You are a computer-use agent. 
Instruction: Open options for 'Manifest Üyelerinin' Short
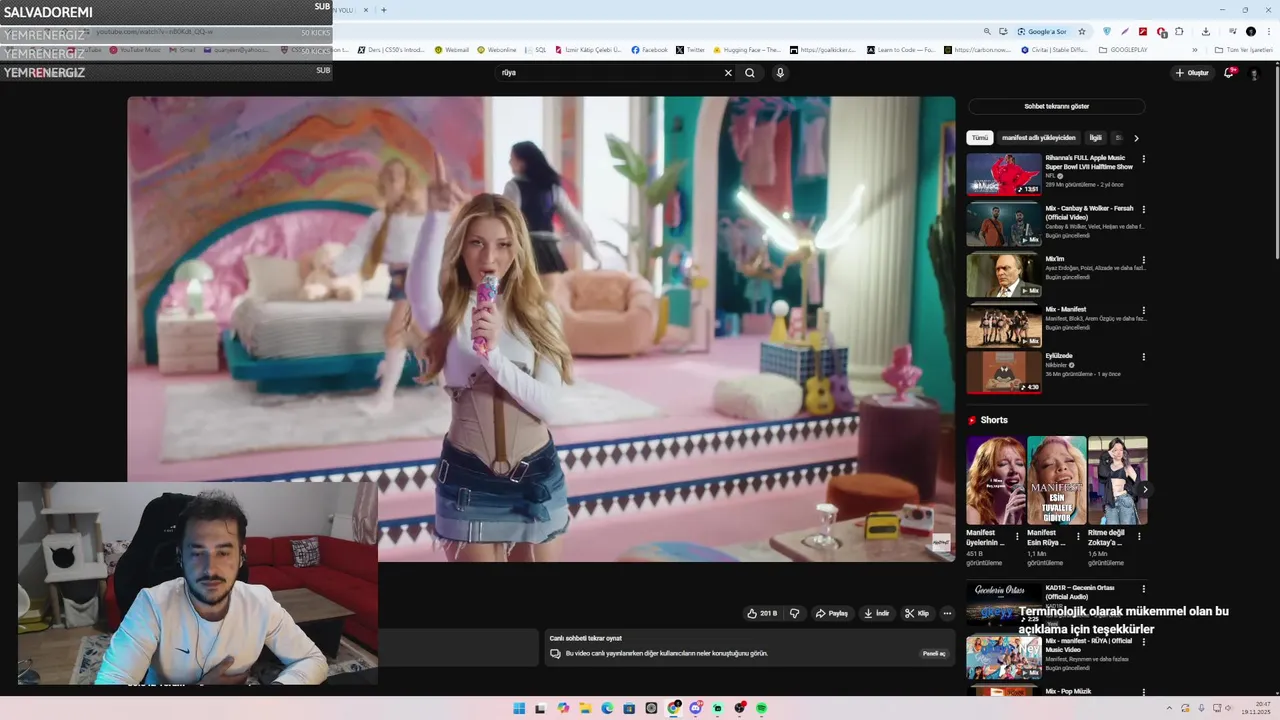point(1018,536)
